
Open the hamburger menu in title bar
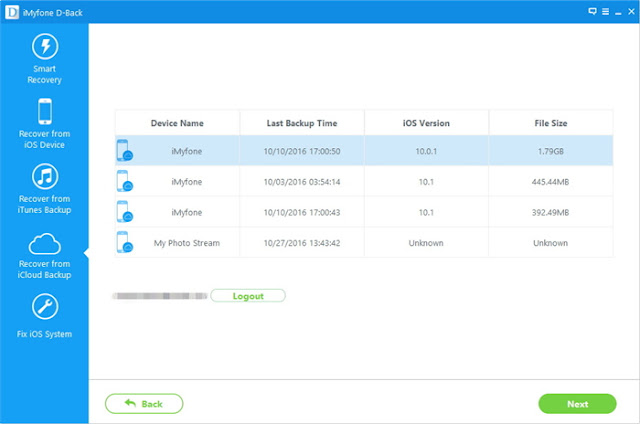[605, 11]
